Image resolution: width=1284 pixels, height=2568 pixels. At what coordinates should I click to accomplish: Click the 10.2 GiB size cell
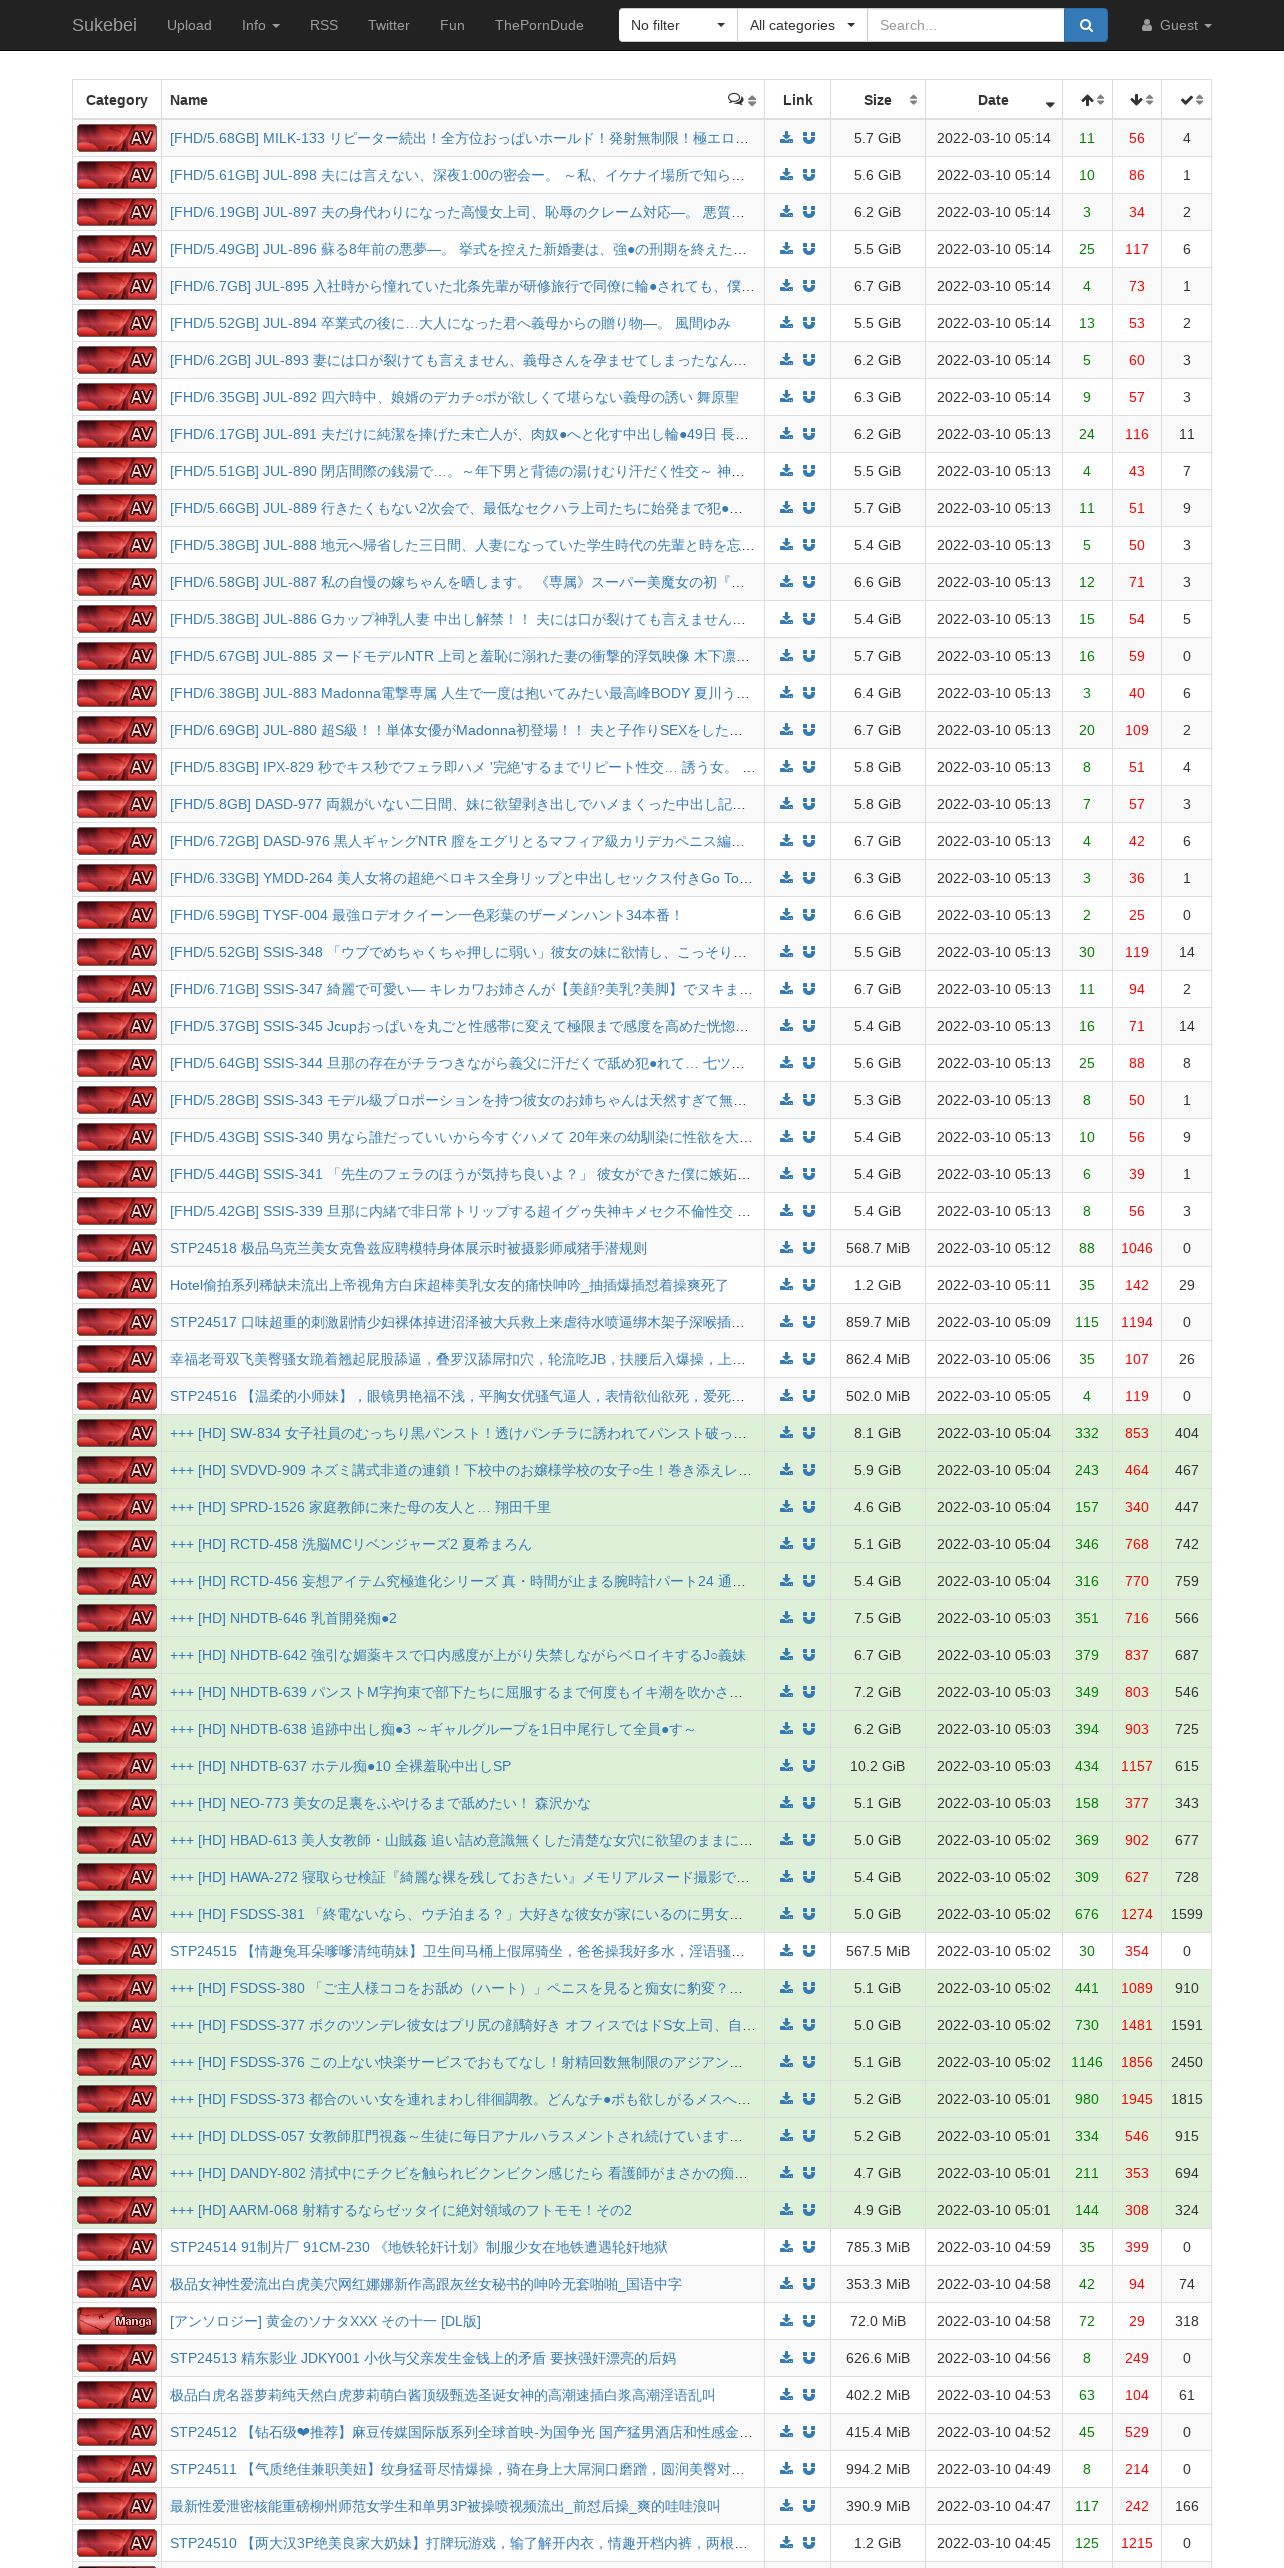click(878, 1766)
